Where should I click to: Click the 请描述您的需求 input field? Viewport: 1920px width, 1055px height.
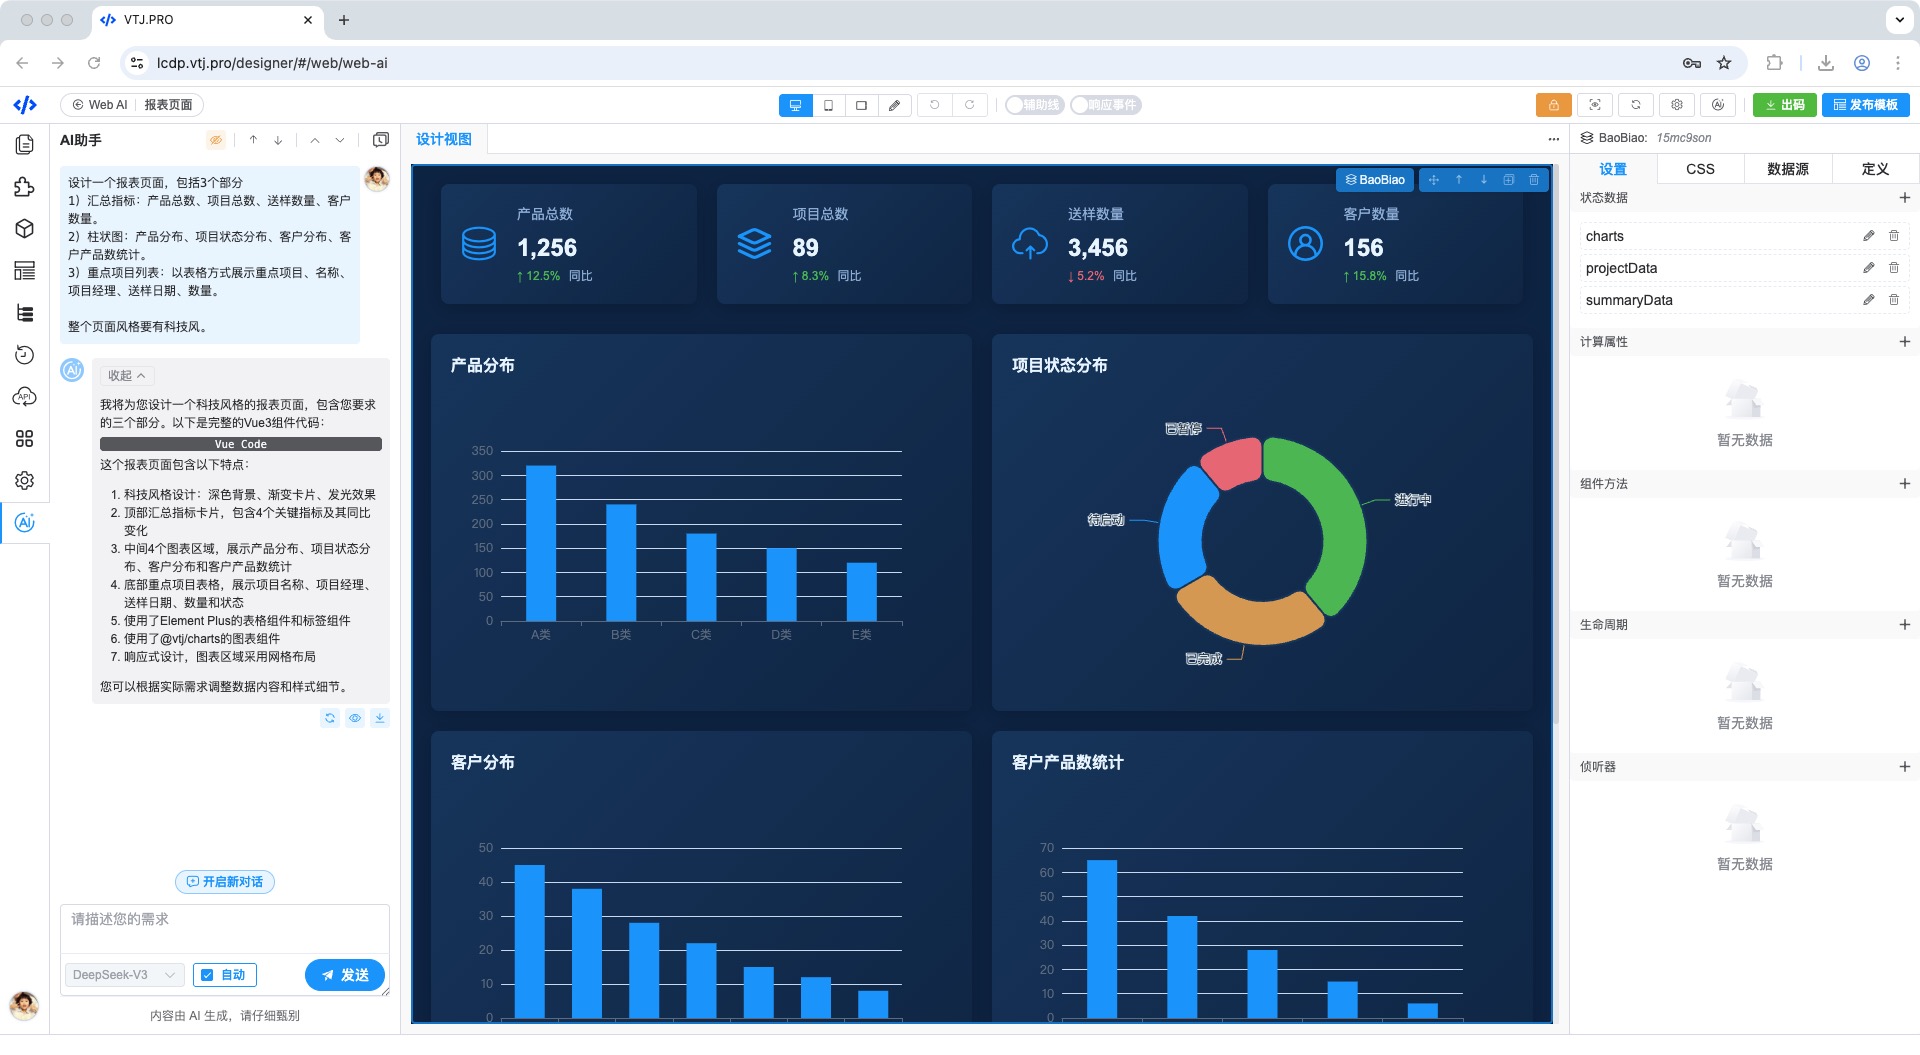coord(225,929)
